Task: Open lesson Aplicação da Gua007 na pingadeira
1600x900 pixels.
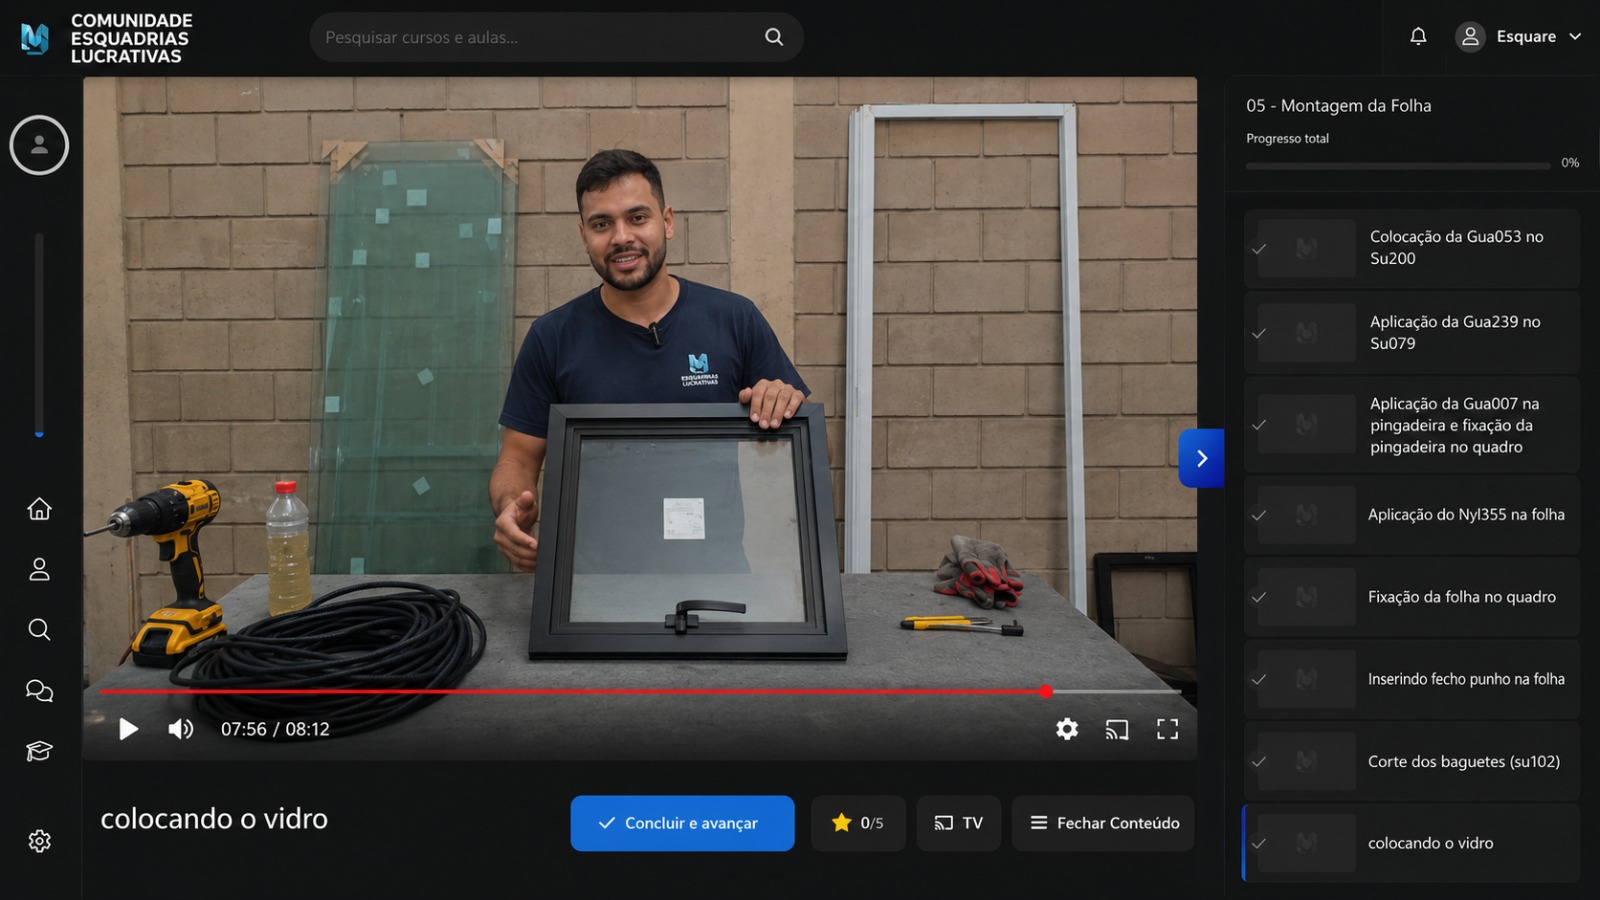Action: (1412, 425)
